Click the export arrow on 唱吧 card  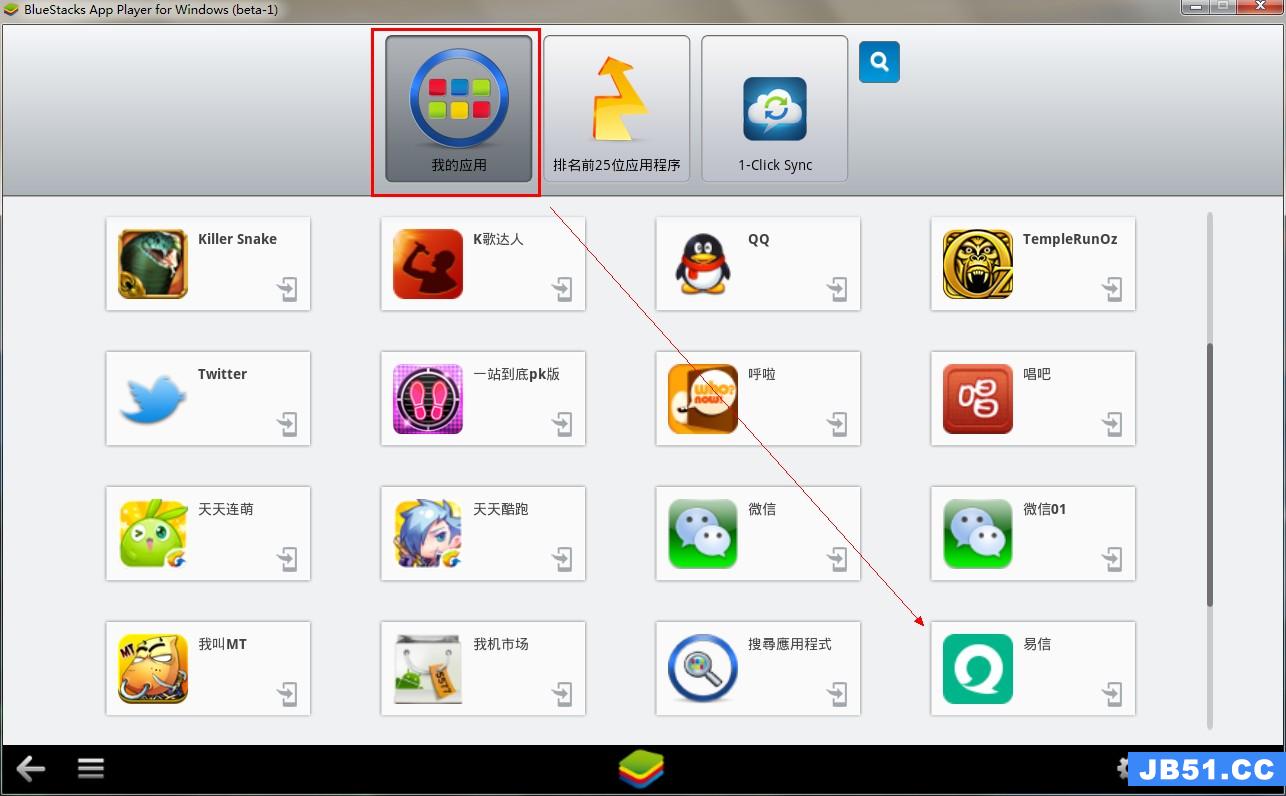1113,425
